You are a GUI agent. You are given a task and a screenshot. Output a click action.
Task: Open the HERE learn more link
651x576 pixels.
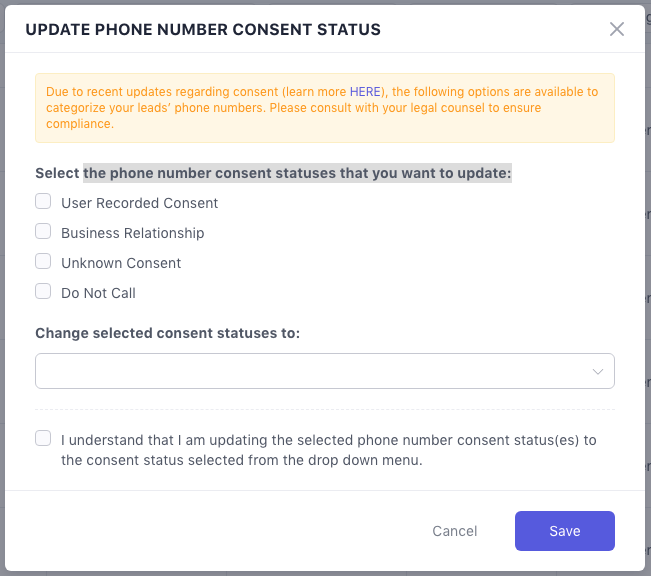[x=365, y=92]
